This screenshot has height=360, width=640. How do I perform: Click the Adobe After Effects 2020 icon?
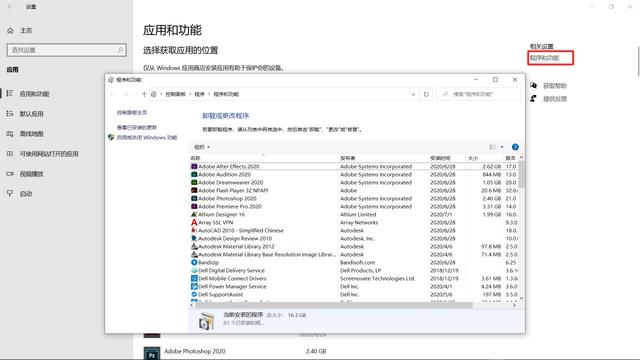pyautogui.click(x=194, y=167)
